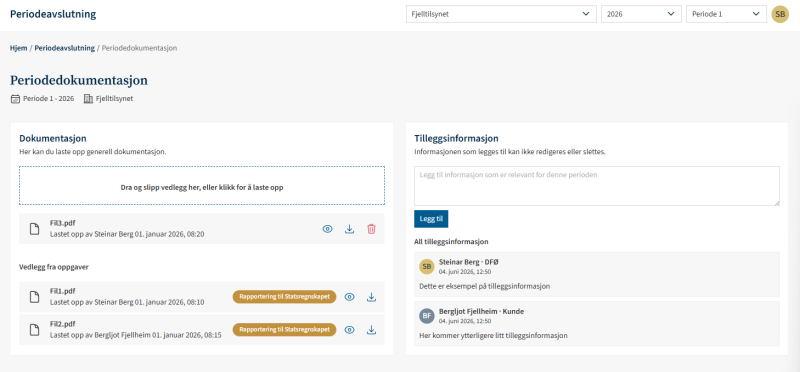
Task: Preview Fil1.pdf with the eye icon
Action: (349, 297)
